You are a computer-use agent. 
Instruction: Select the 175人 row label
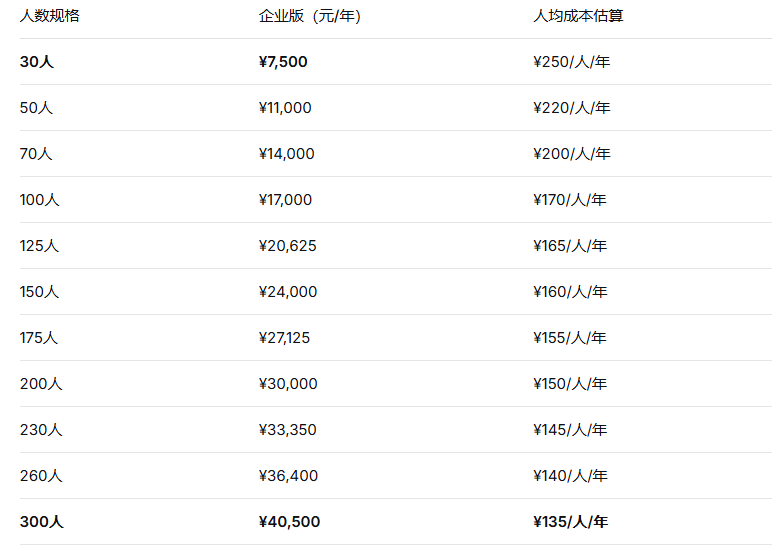click(x=39, y=338)
